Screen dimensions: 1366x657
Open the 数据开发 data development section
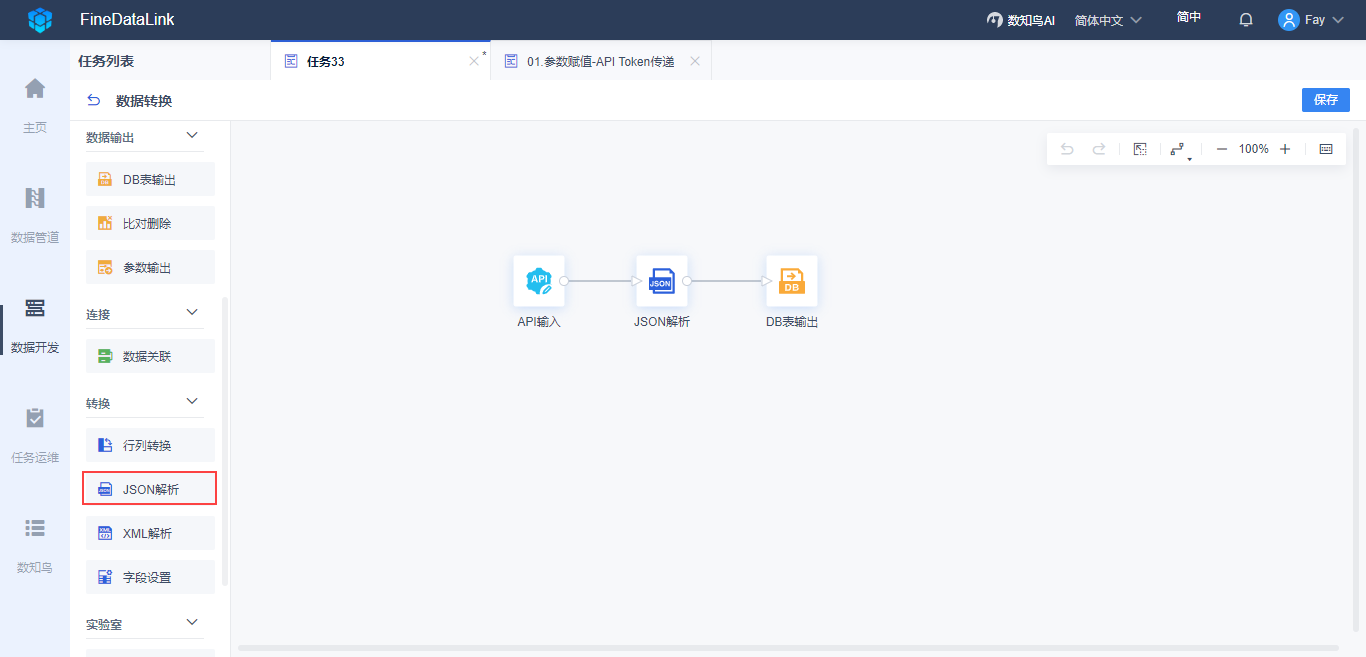click(x=35, y=325)
